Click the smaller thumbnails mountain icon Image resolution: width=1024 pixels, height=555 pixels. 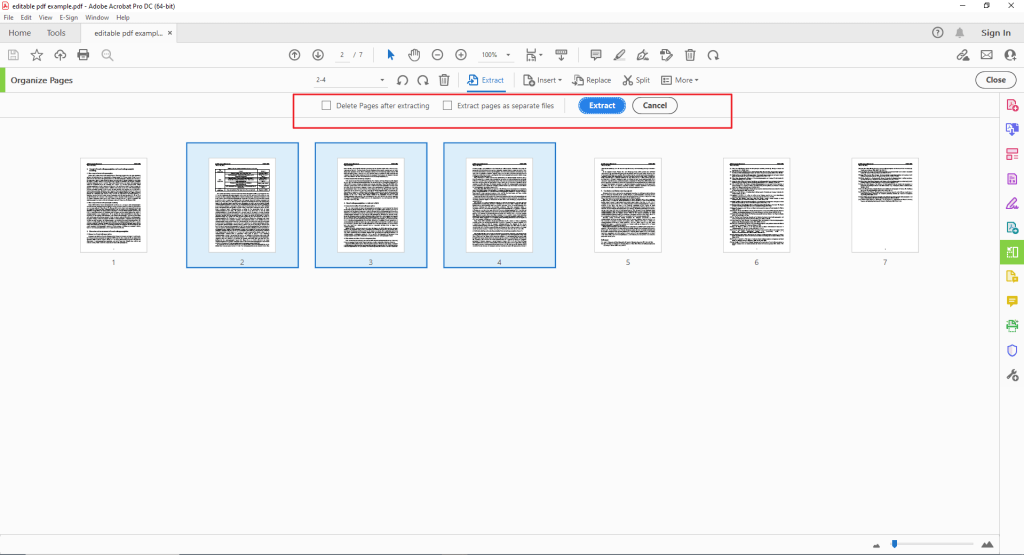876,545
